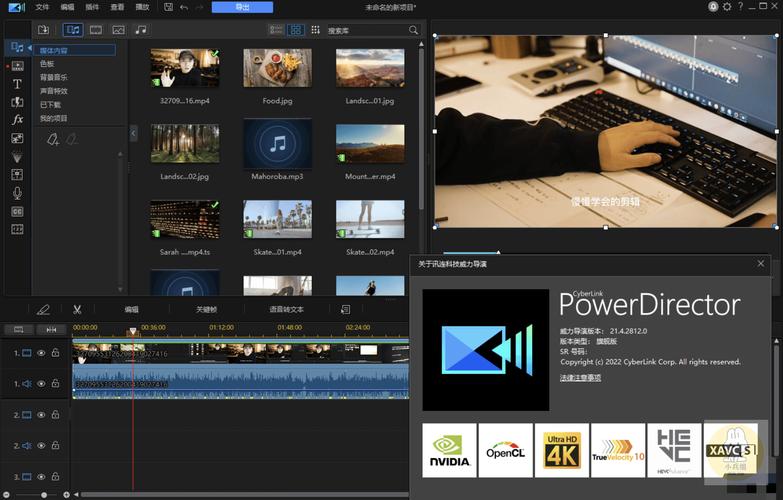Click the save project floppy icon
The height and width of the screenshot is (500, 783).
[169, 7]
